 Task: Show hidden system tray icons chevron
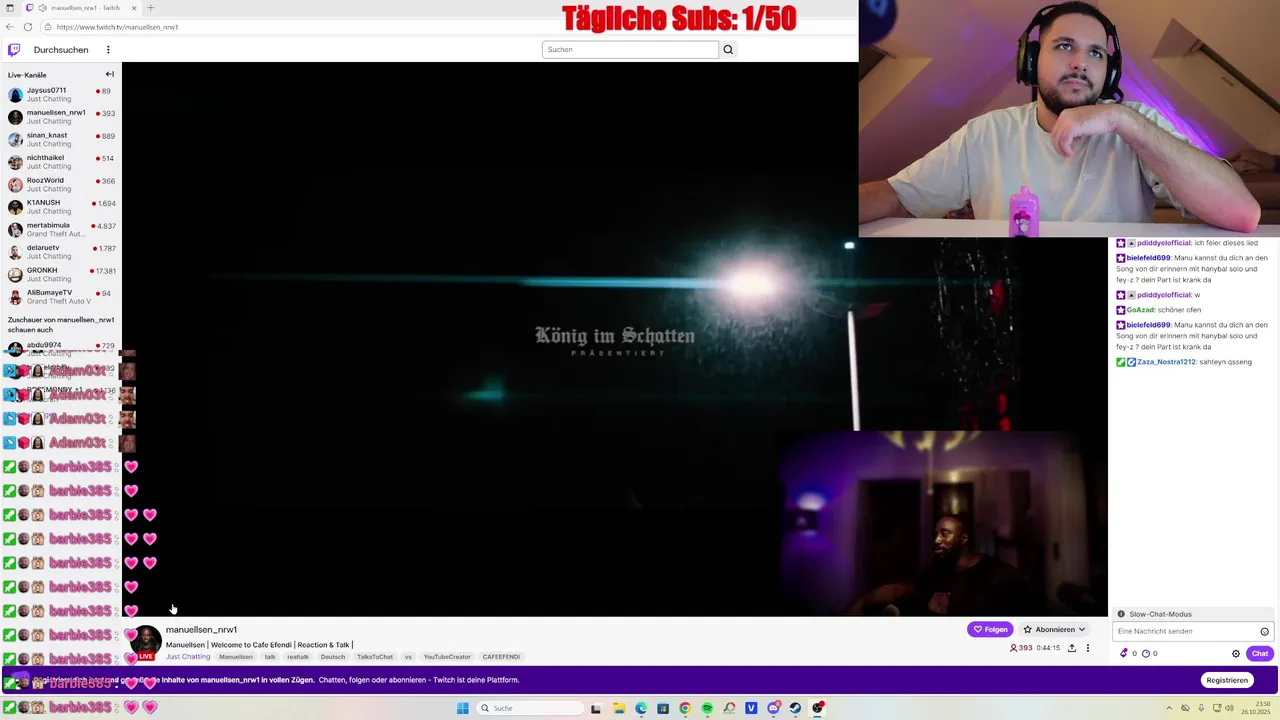(x=1169, y=708)
